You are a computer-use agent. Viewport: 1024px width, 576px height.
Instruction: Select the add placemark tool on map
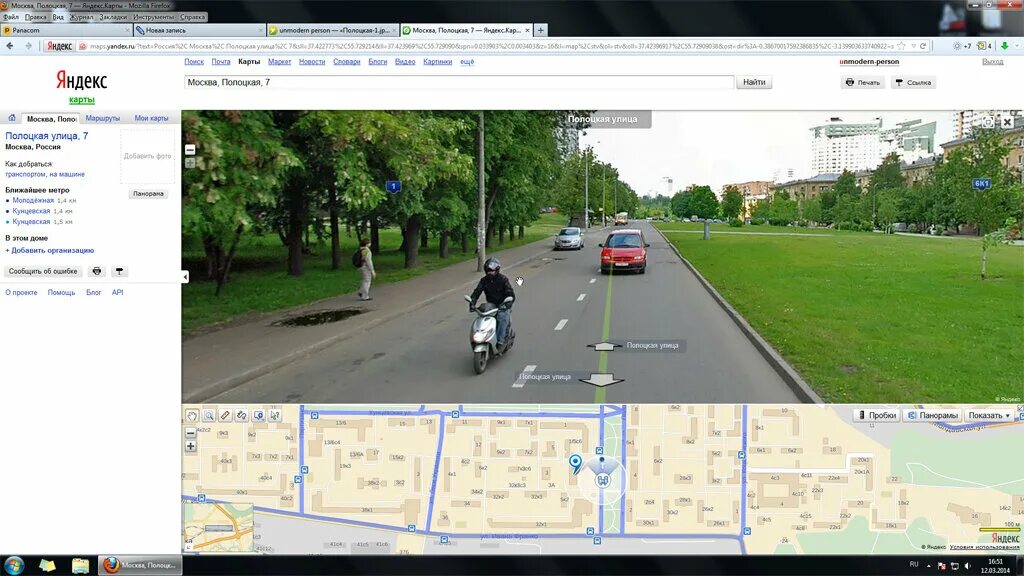(x=259, y=415)
